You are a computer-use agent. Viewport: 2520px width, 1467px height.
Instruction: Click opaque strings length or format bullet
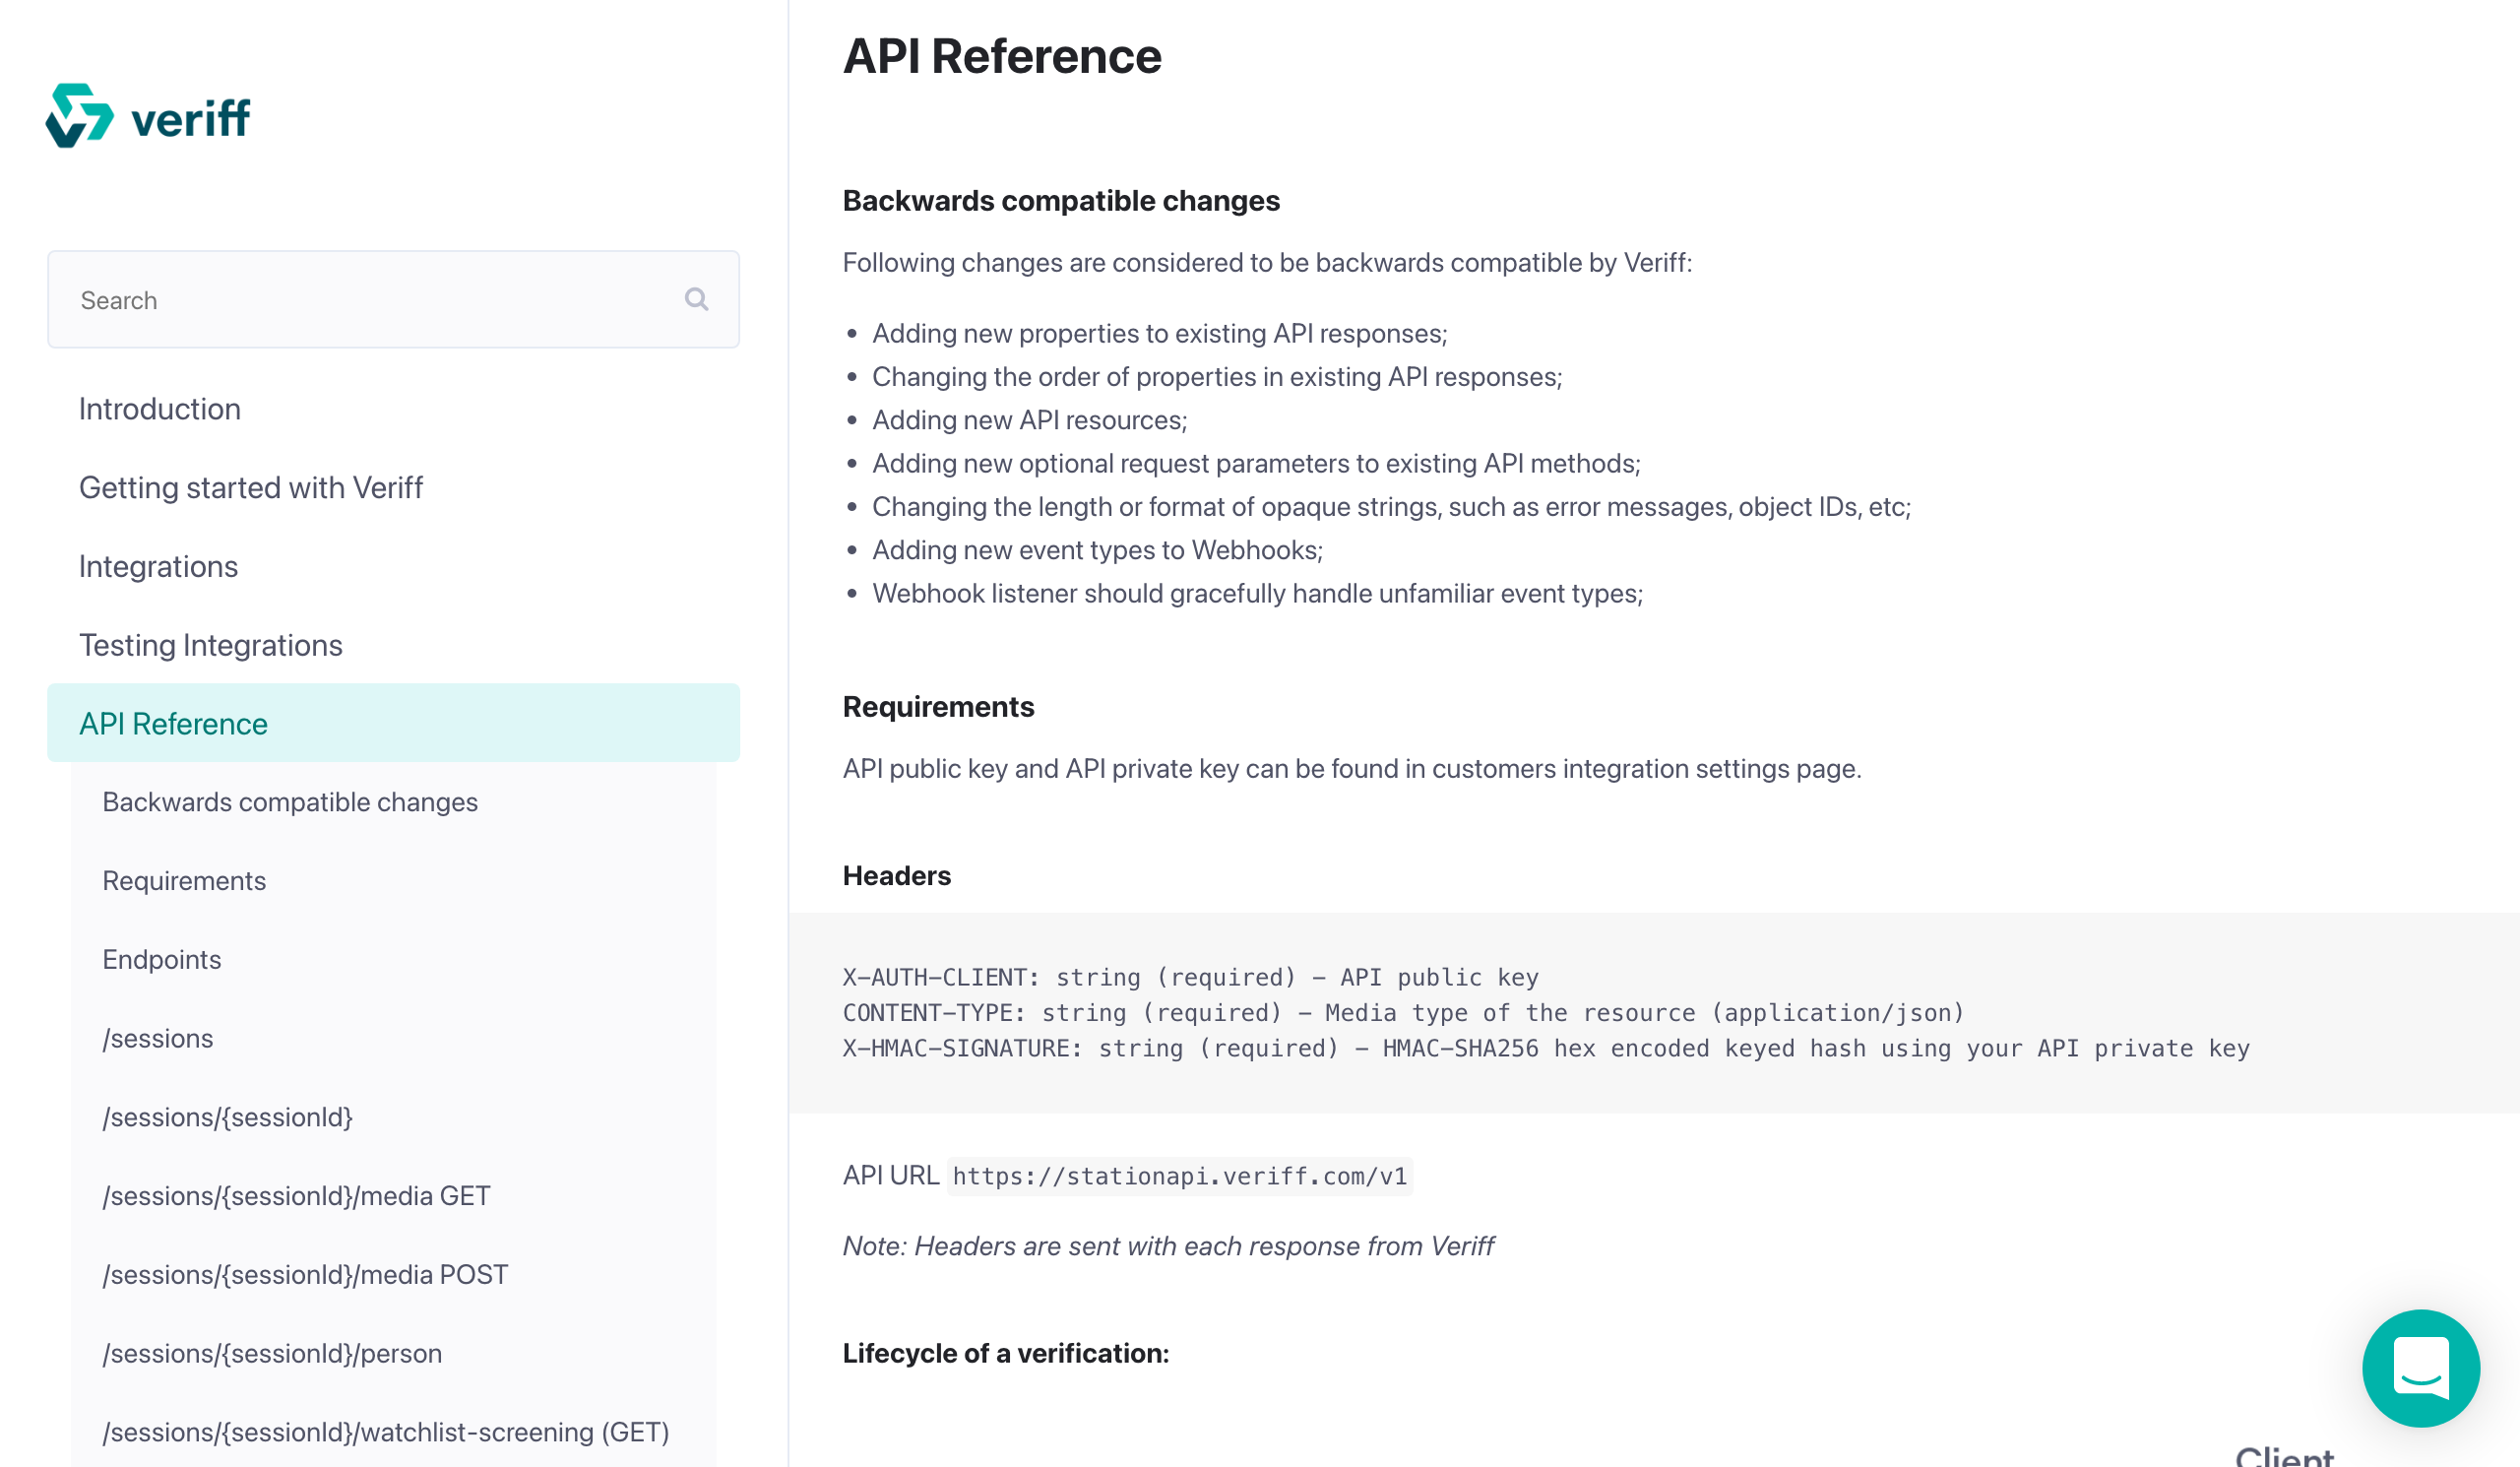(x=1392, y=507)
